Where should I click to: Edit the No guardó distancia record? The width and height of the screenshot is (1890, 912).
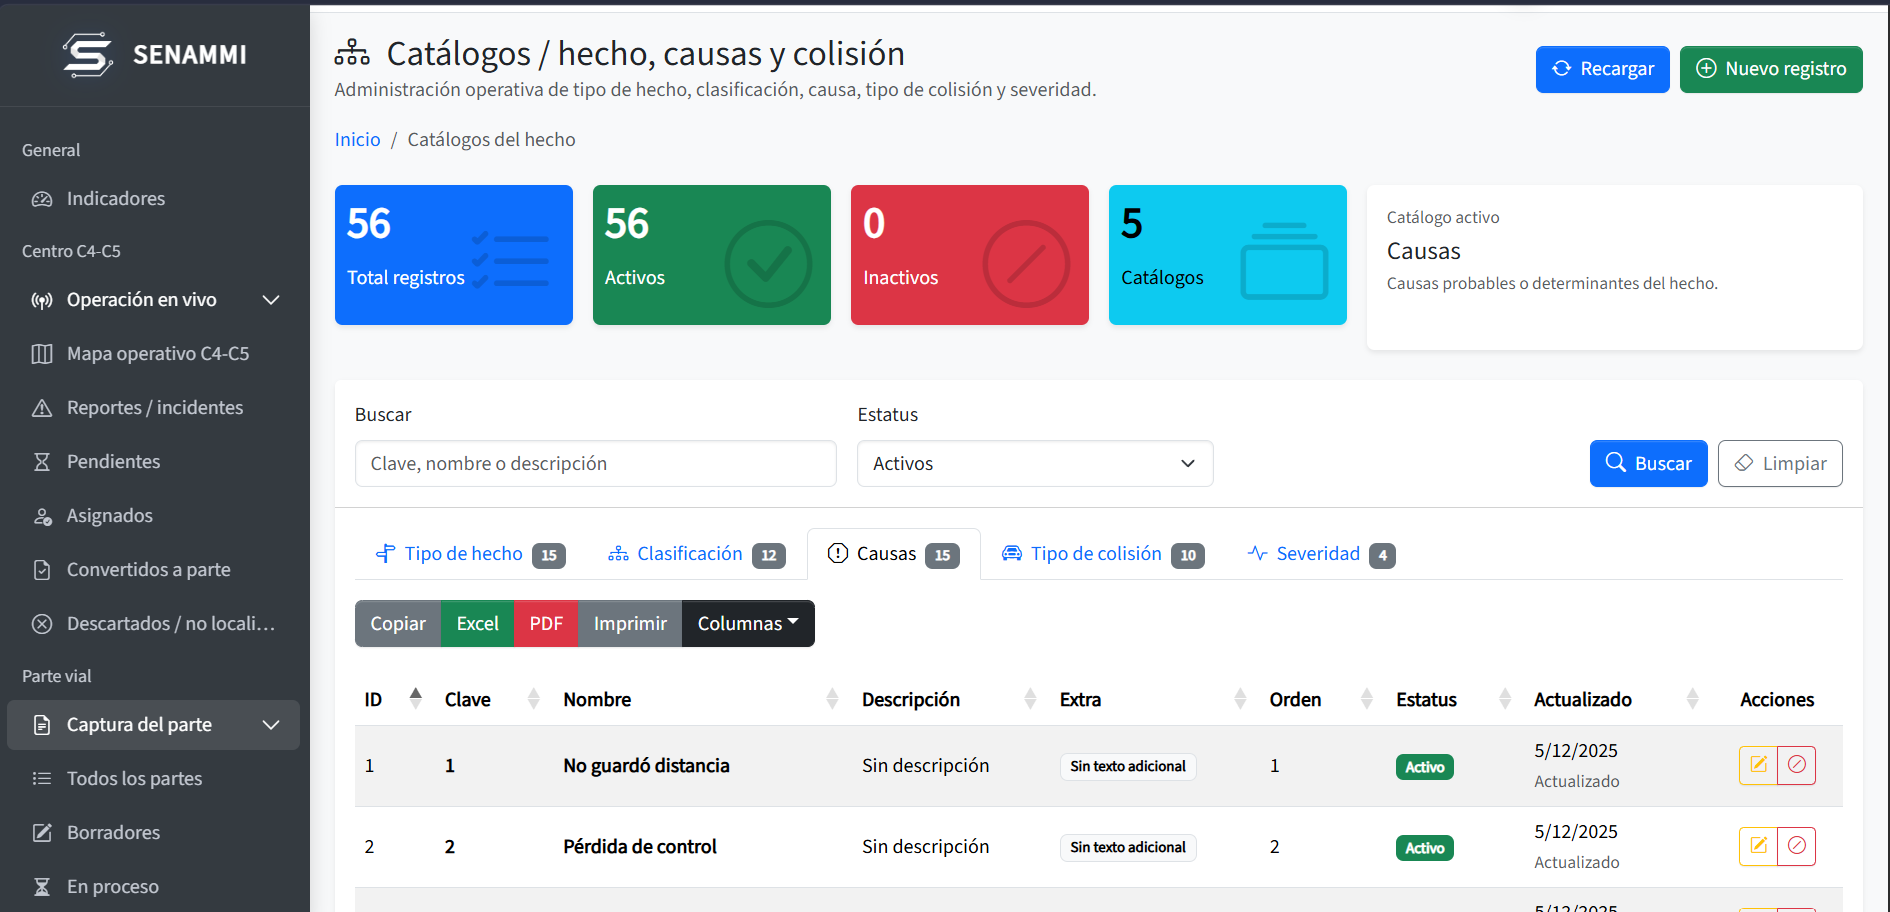click(x=1758, y=765)
